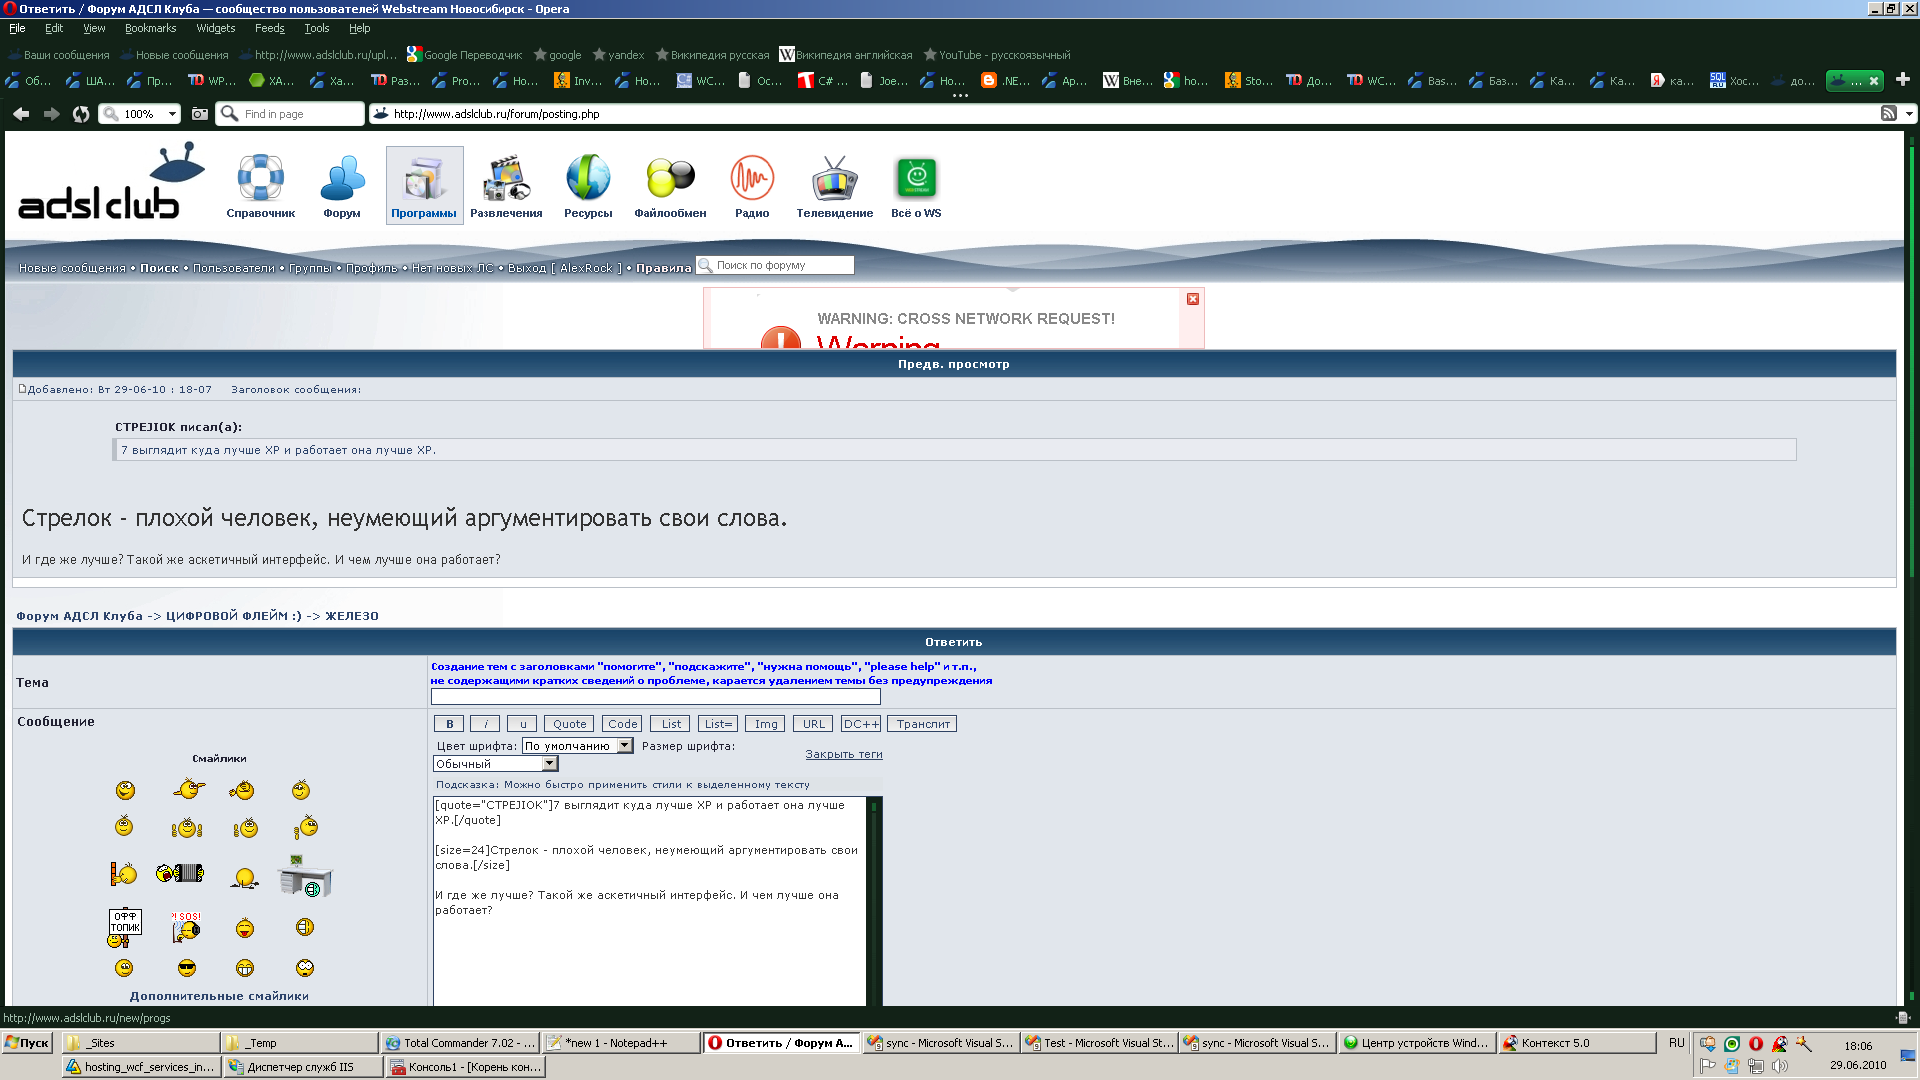Open Википедия русская bookmark

[711, 55]
